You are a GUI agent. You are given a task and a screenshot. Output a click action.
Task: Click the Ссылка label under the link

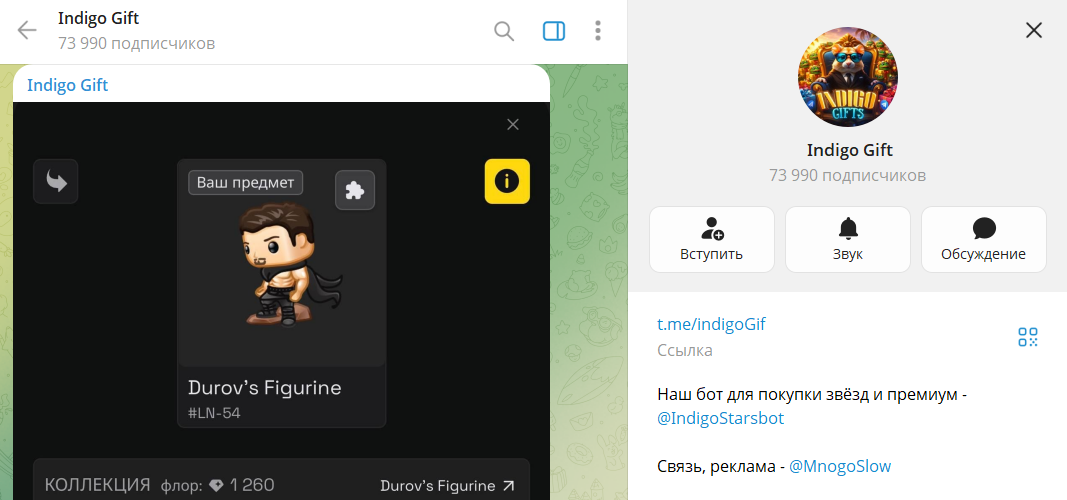[685, 350]
